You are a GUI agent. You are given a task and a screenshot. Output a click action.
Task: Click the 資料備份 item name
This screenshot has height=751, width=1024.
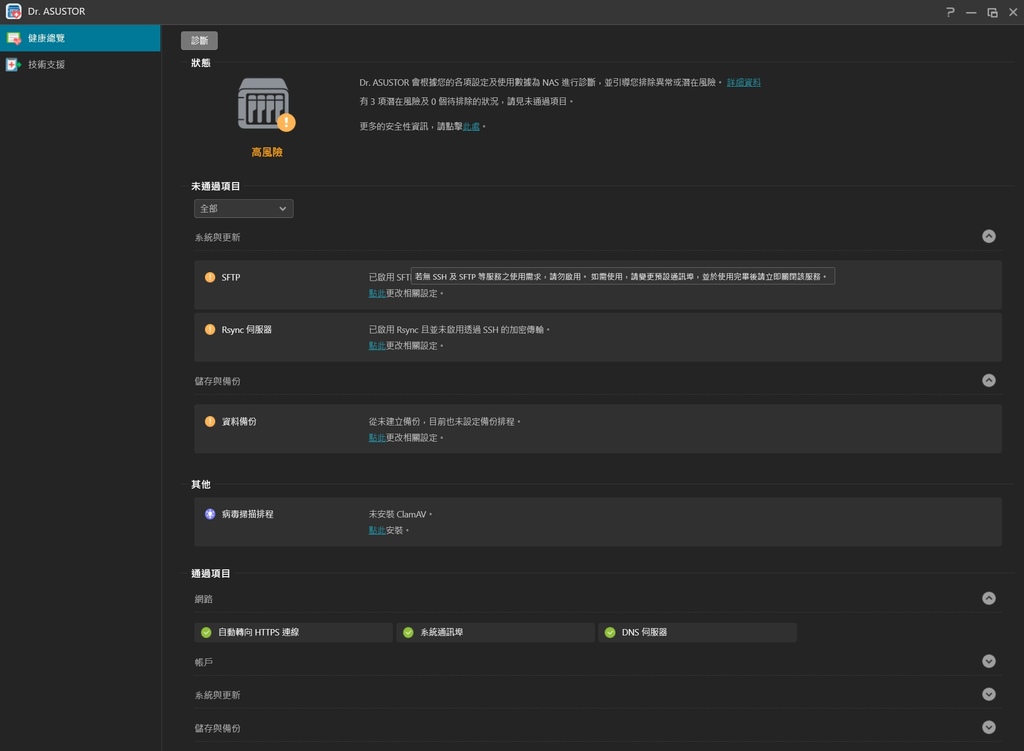tap(239, 422)
